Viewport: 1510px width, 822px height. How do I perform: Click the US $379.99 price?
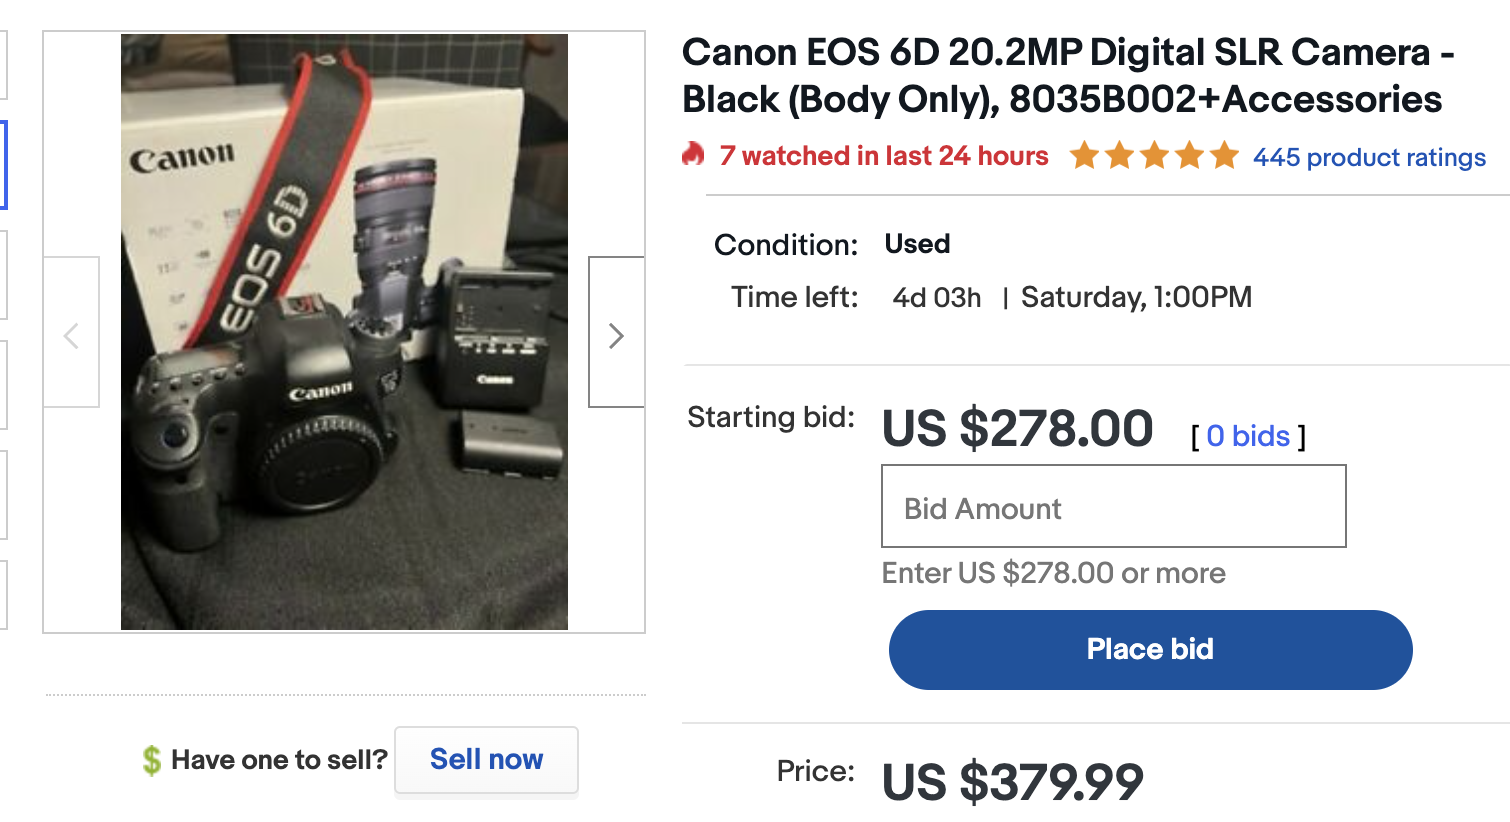coord(1012,782)
